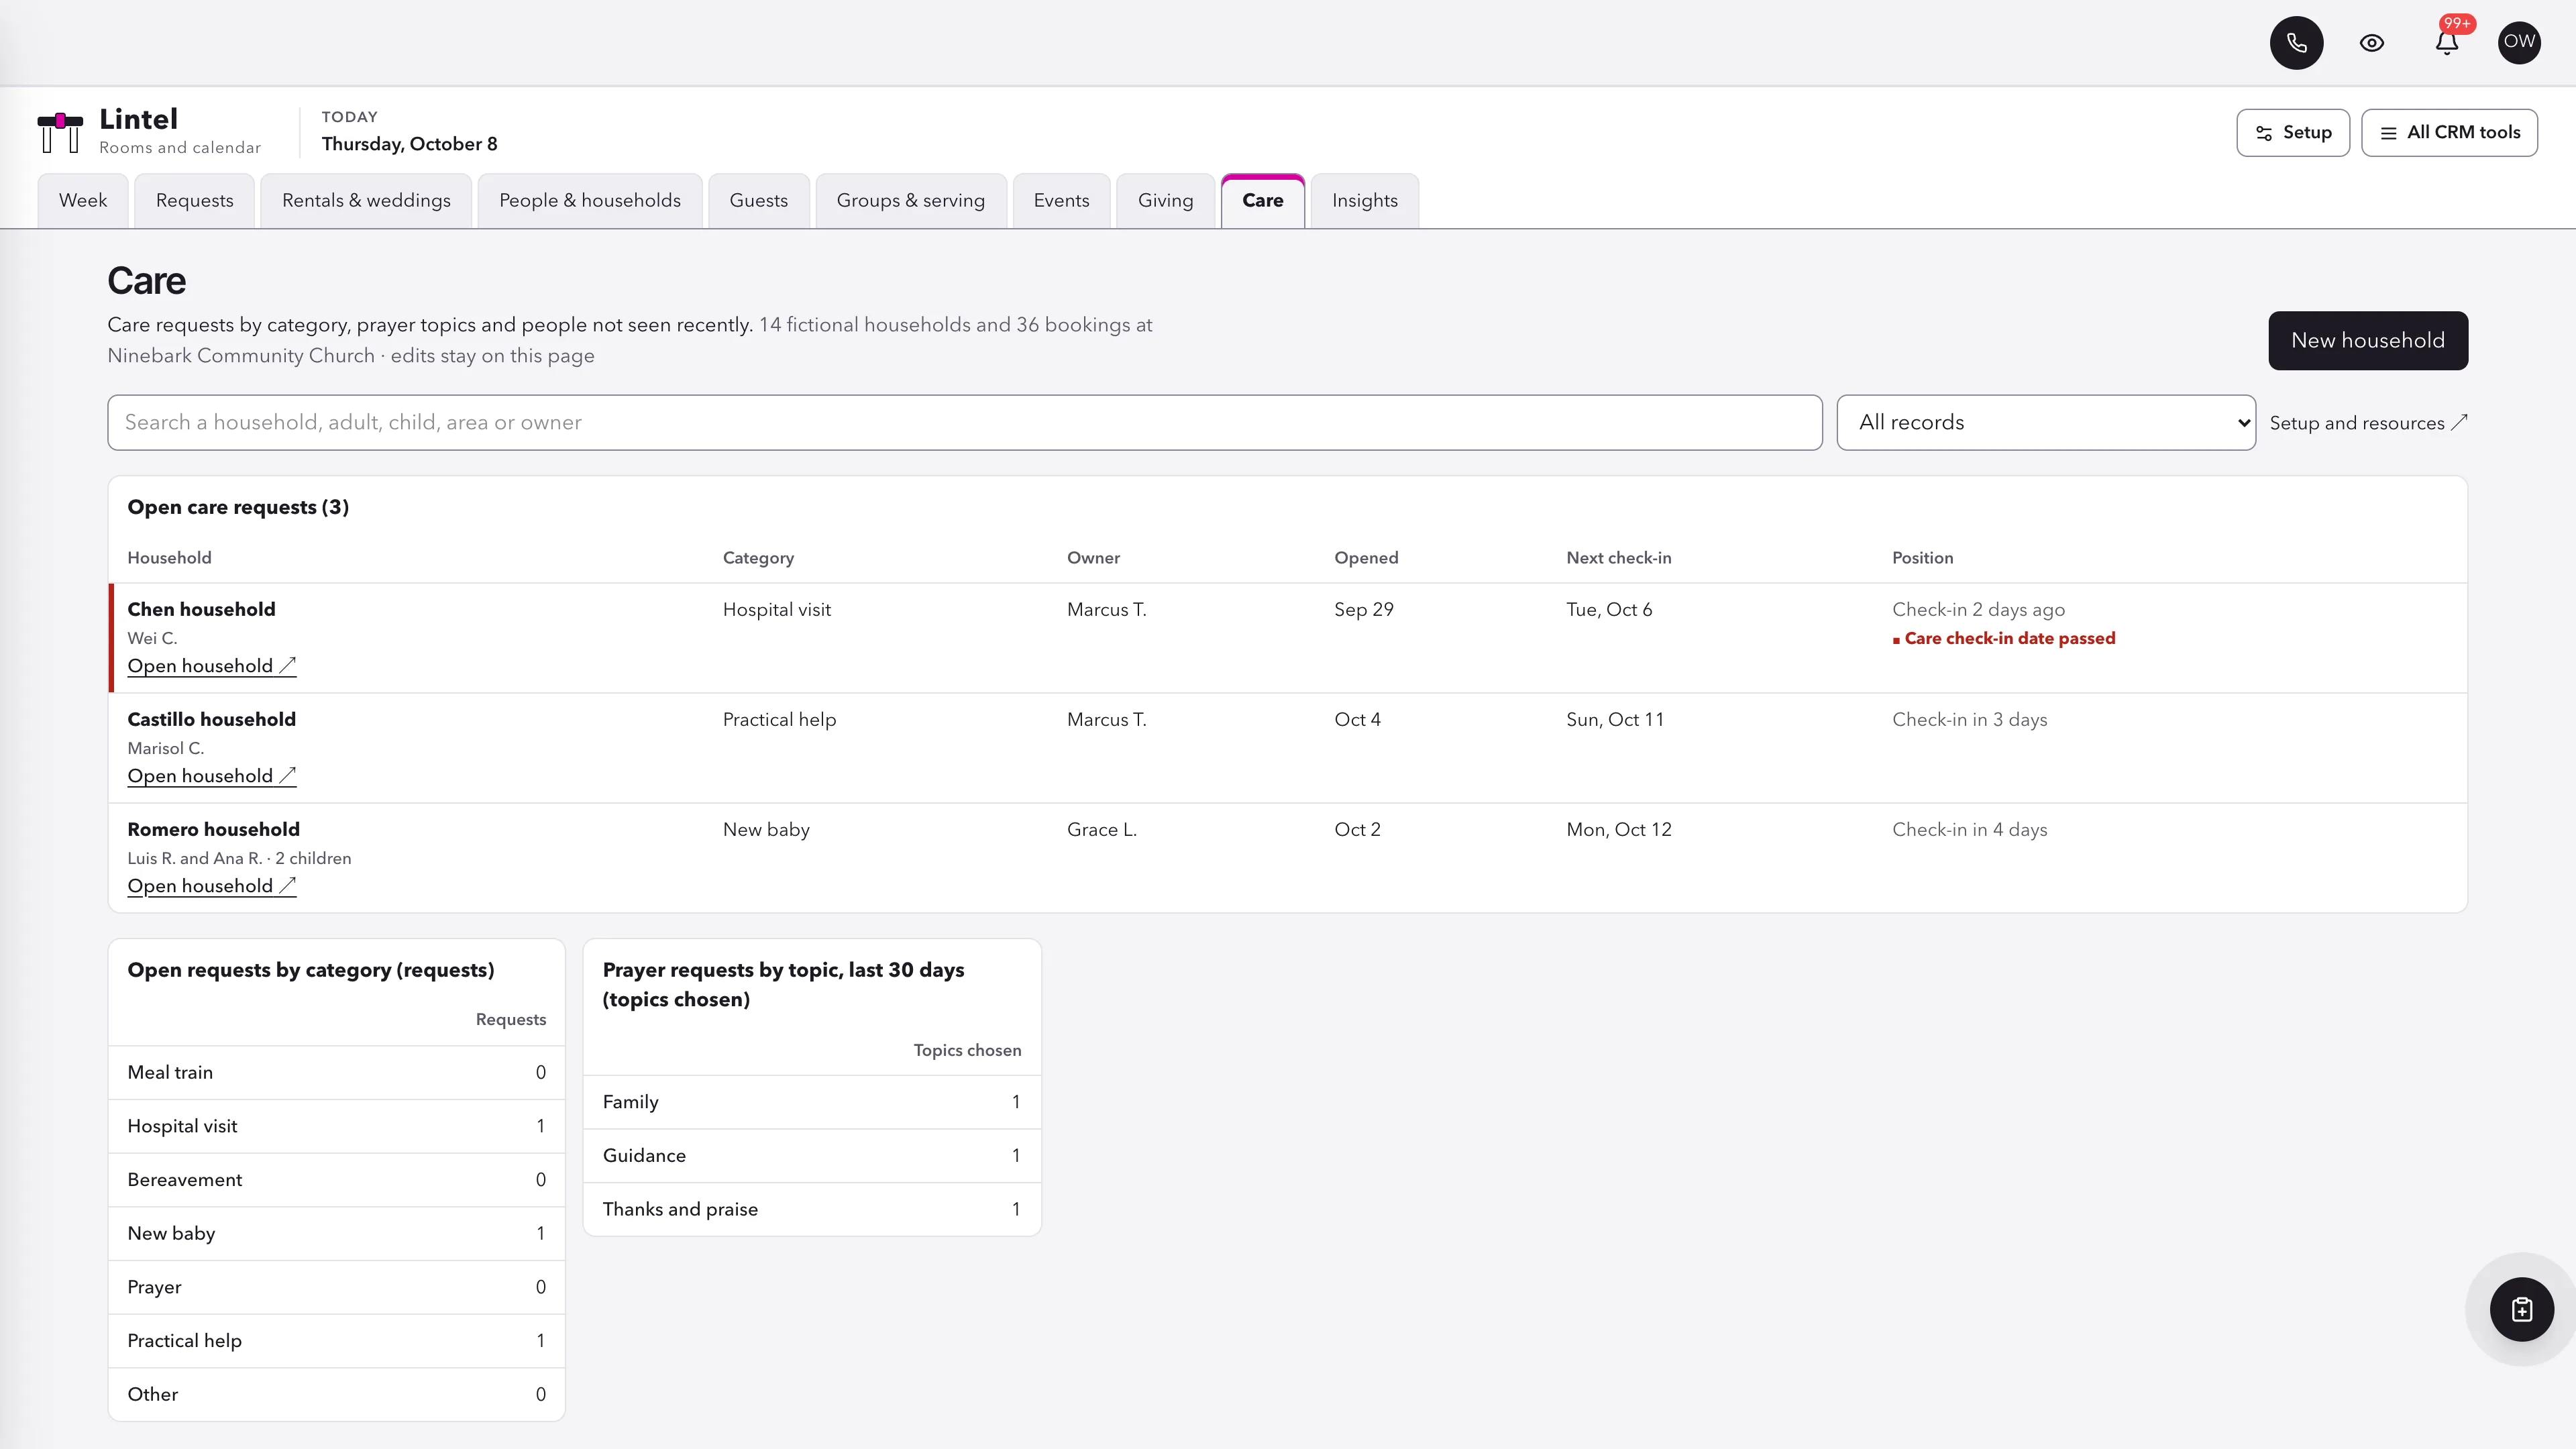The height and width of the screenshot is (1449, 2576).
Task: Click the Romero household name
Action: (213, 829)
